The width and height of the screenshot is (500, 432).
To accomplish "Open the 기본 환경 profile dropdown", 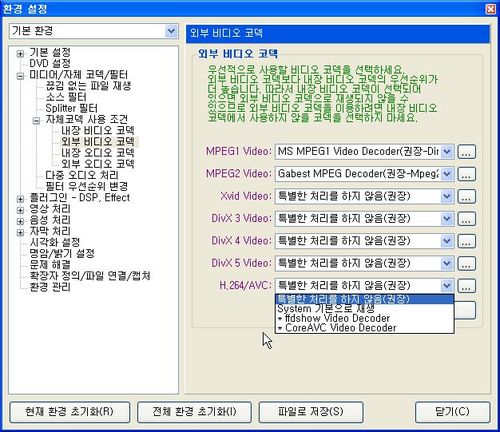I will [171, 31].
